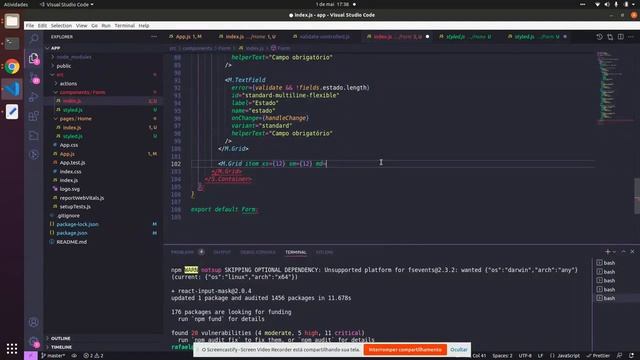The height and width of the screenshot is (360, 640).
Task: Collapse the src folder
Action: (60, 75)
